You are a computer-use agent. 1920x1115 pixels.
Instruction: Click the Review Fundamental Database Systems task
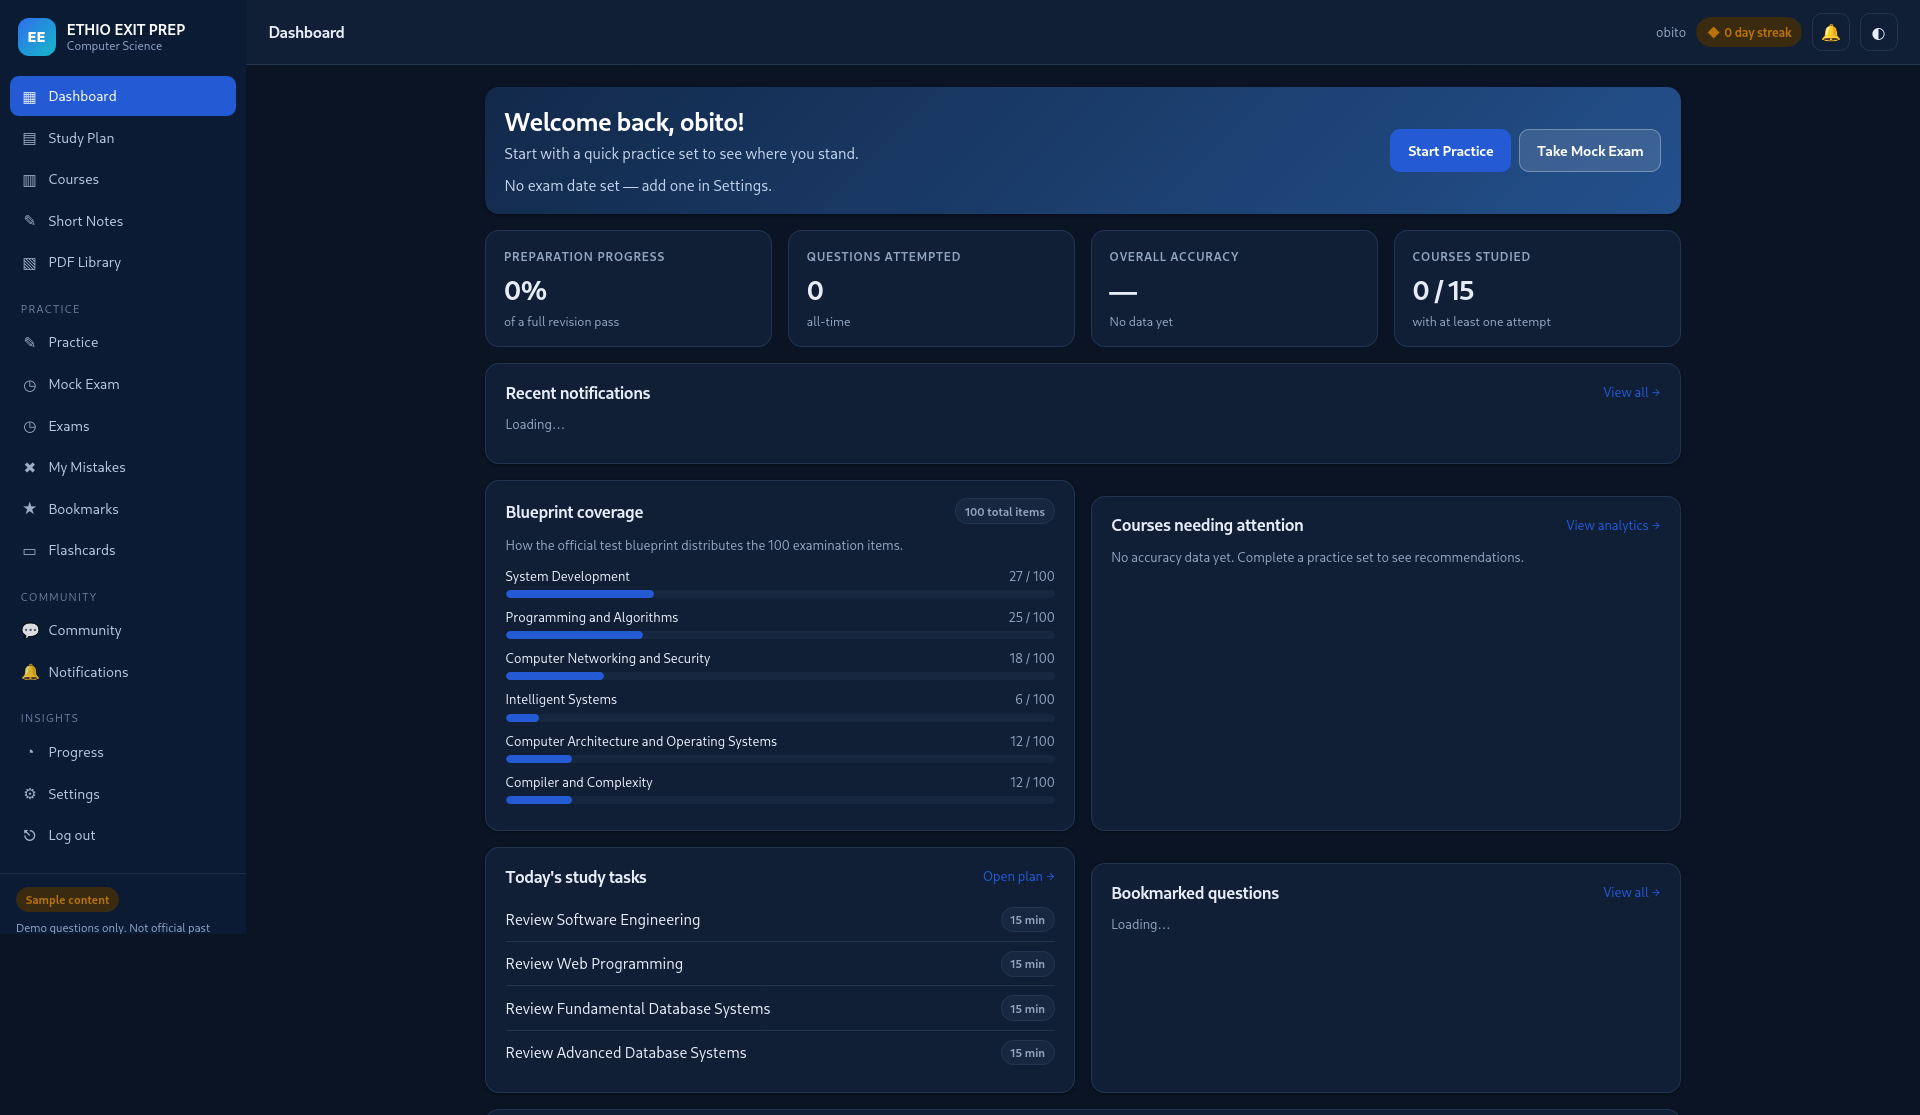tap(780, 1009)
